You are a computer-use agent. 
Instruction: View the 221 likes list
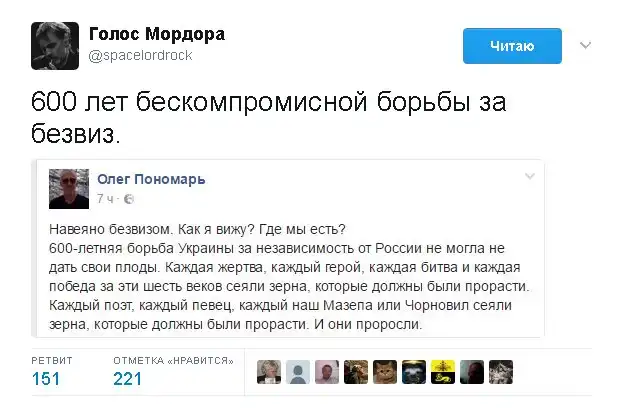tap(128, 378)
